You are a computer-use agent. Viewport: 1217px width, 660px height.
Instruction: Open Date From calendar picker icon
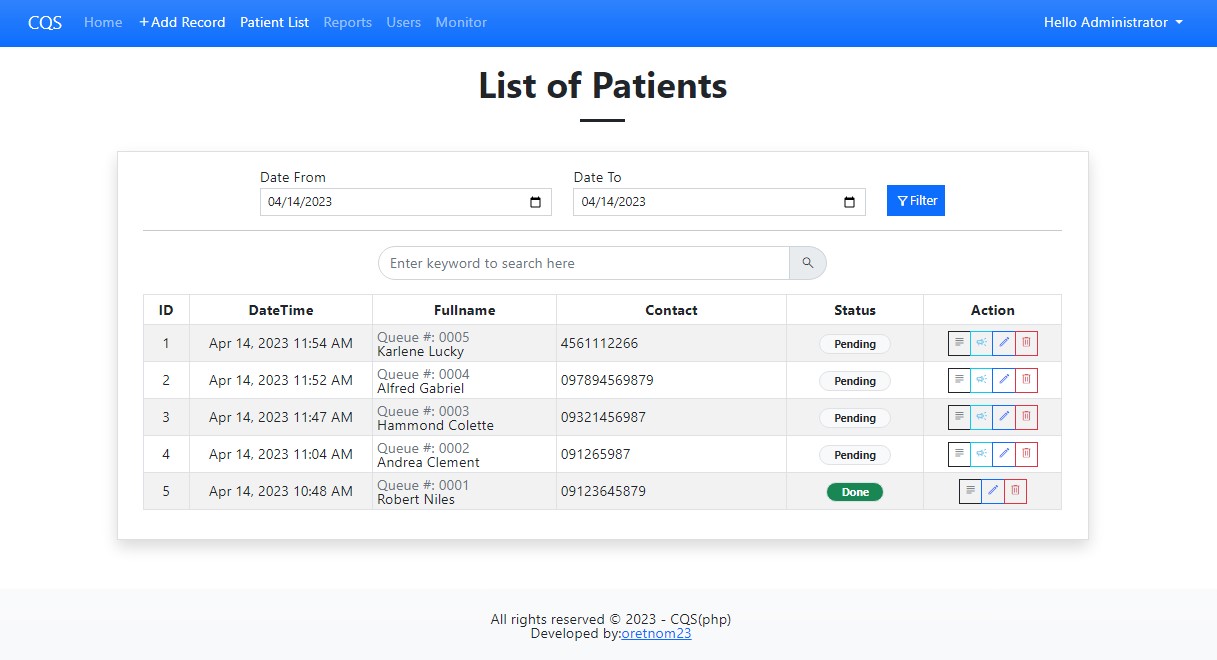[x=535, y=202]
